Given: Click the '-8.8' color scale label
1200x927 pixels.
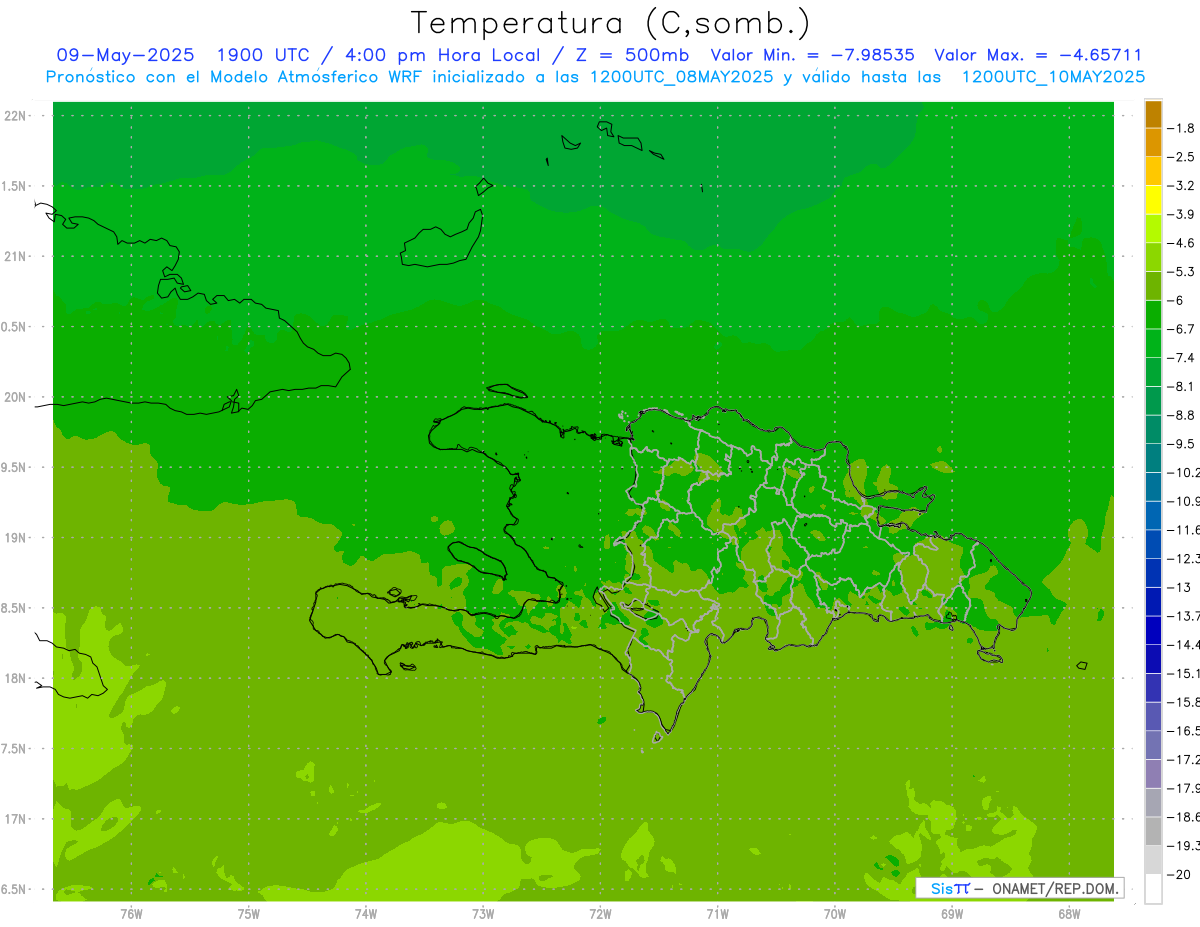Looking at the screenshot, I should (1181, 415).
